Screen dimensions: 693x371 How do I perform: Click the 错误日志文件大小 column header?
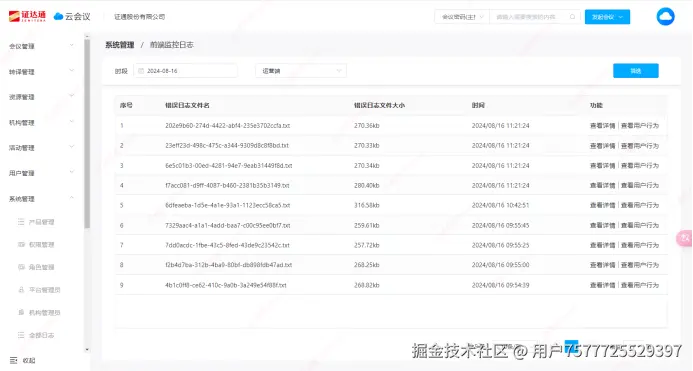(x=379, y=105)
